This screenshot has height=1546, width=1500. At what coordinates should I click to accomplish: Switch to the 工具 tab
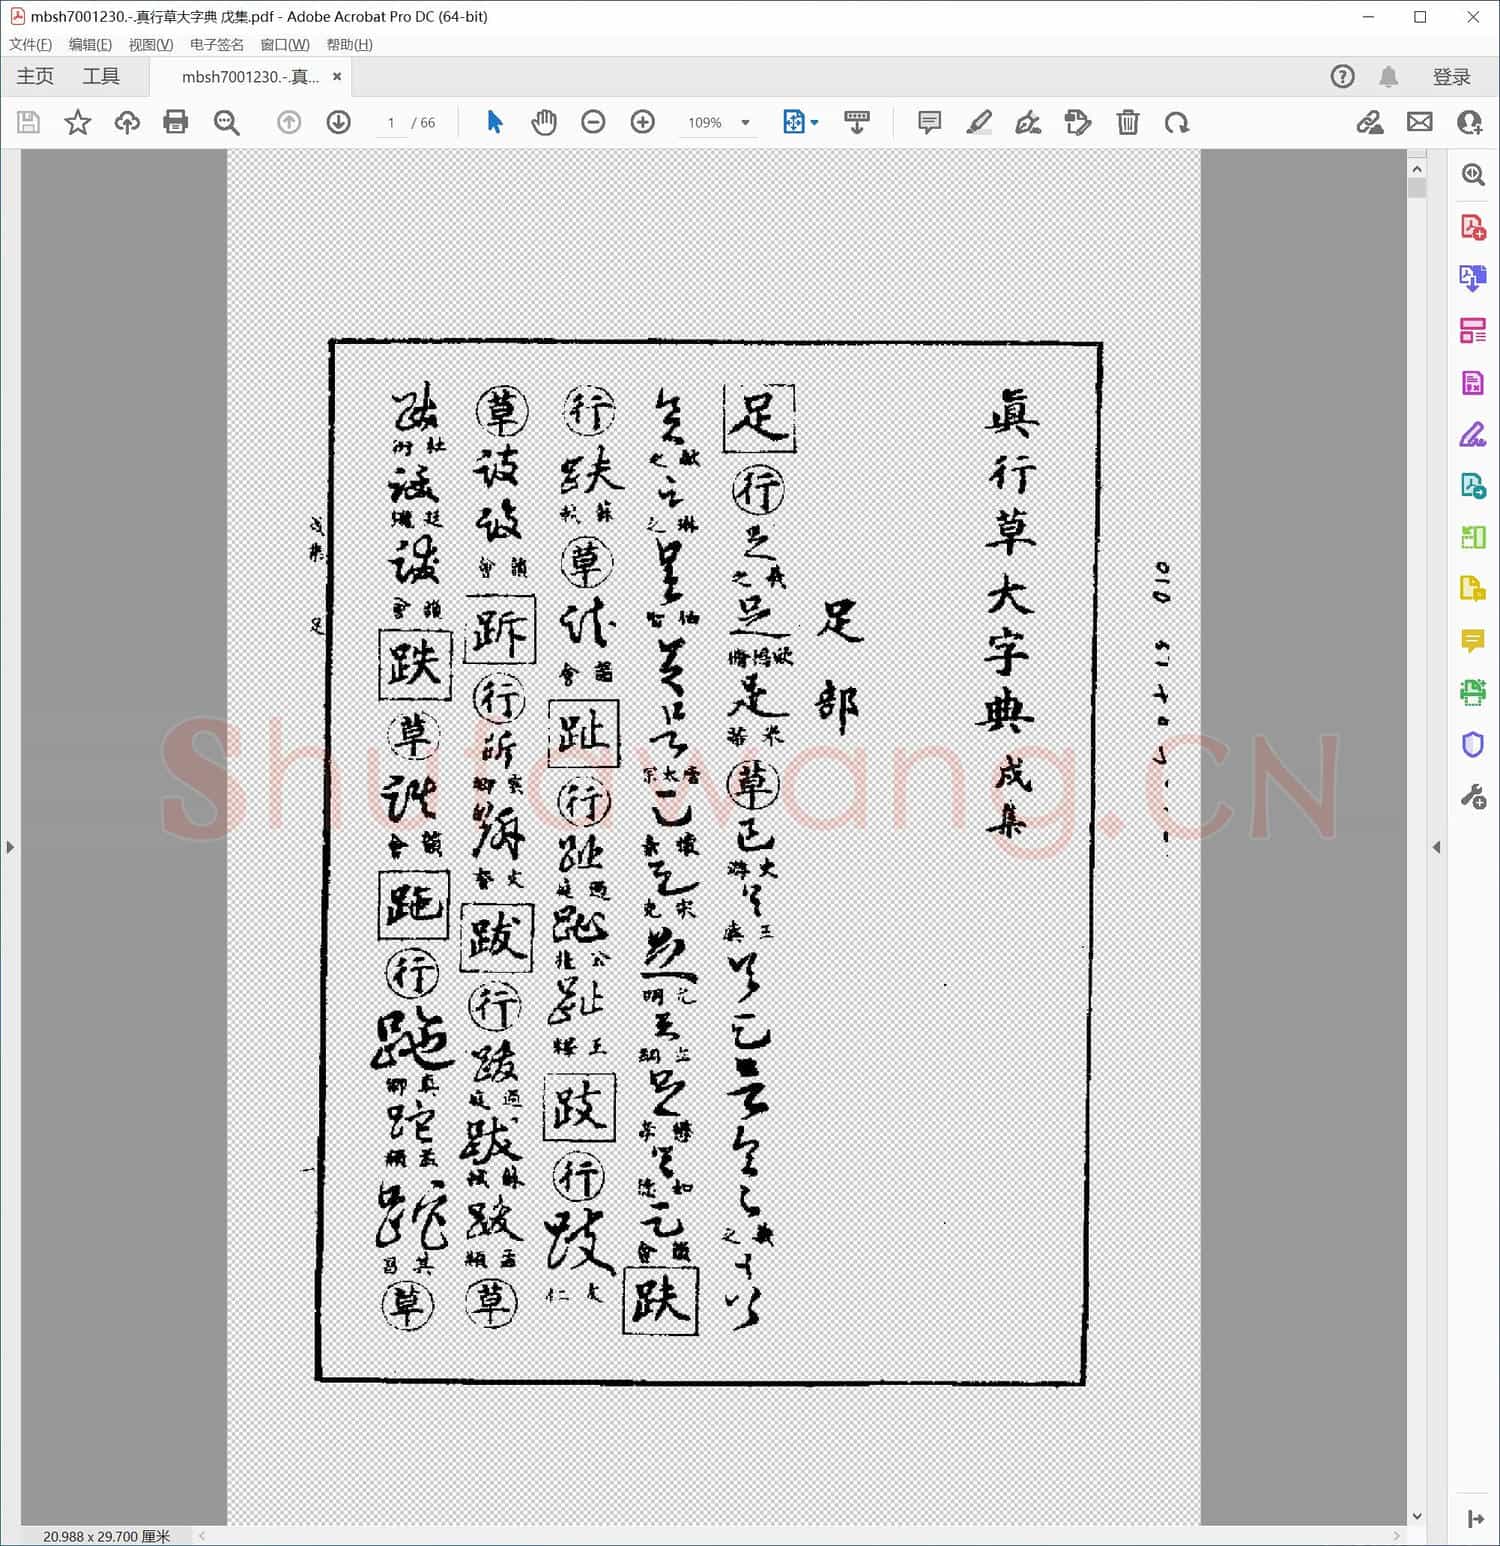coord(100,76)
